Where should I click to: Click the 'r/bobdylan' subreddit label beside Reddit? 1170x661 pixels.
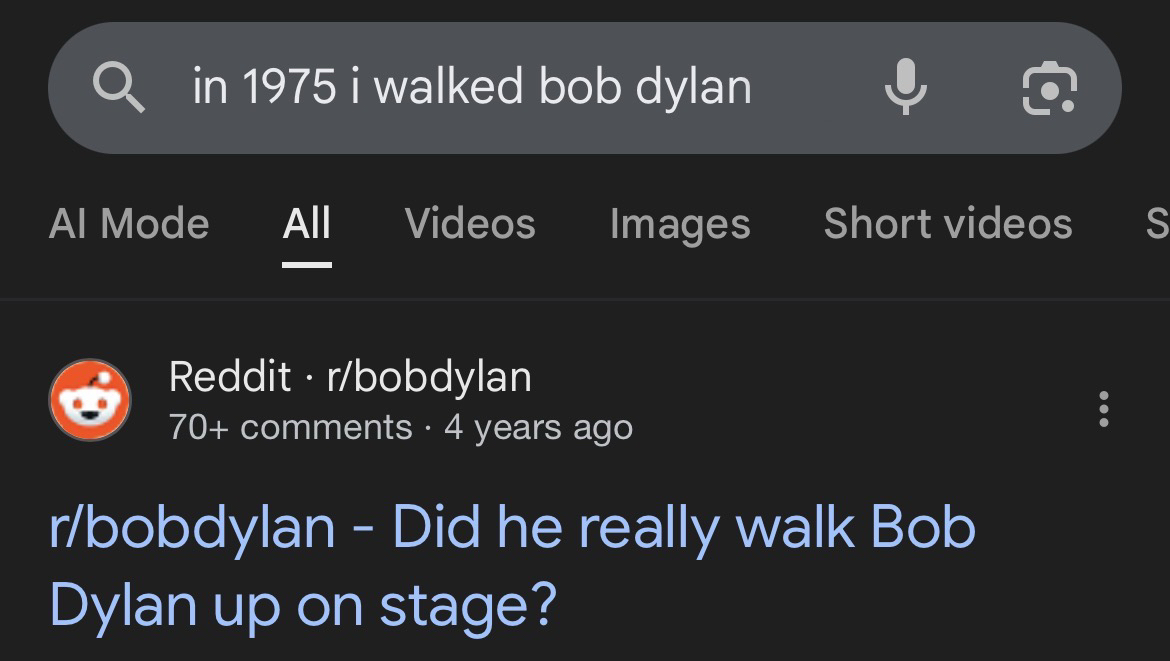pos(429,376)
